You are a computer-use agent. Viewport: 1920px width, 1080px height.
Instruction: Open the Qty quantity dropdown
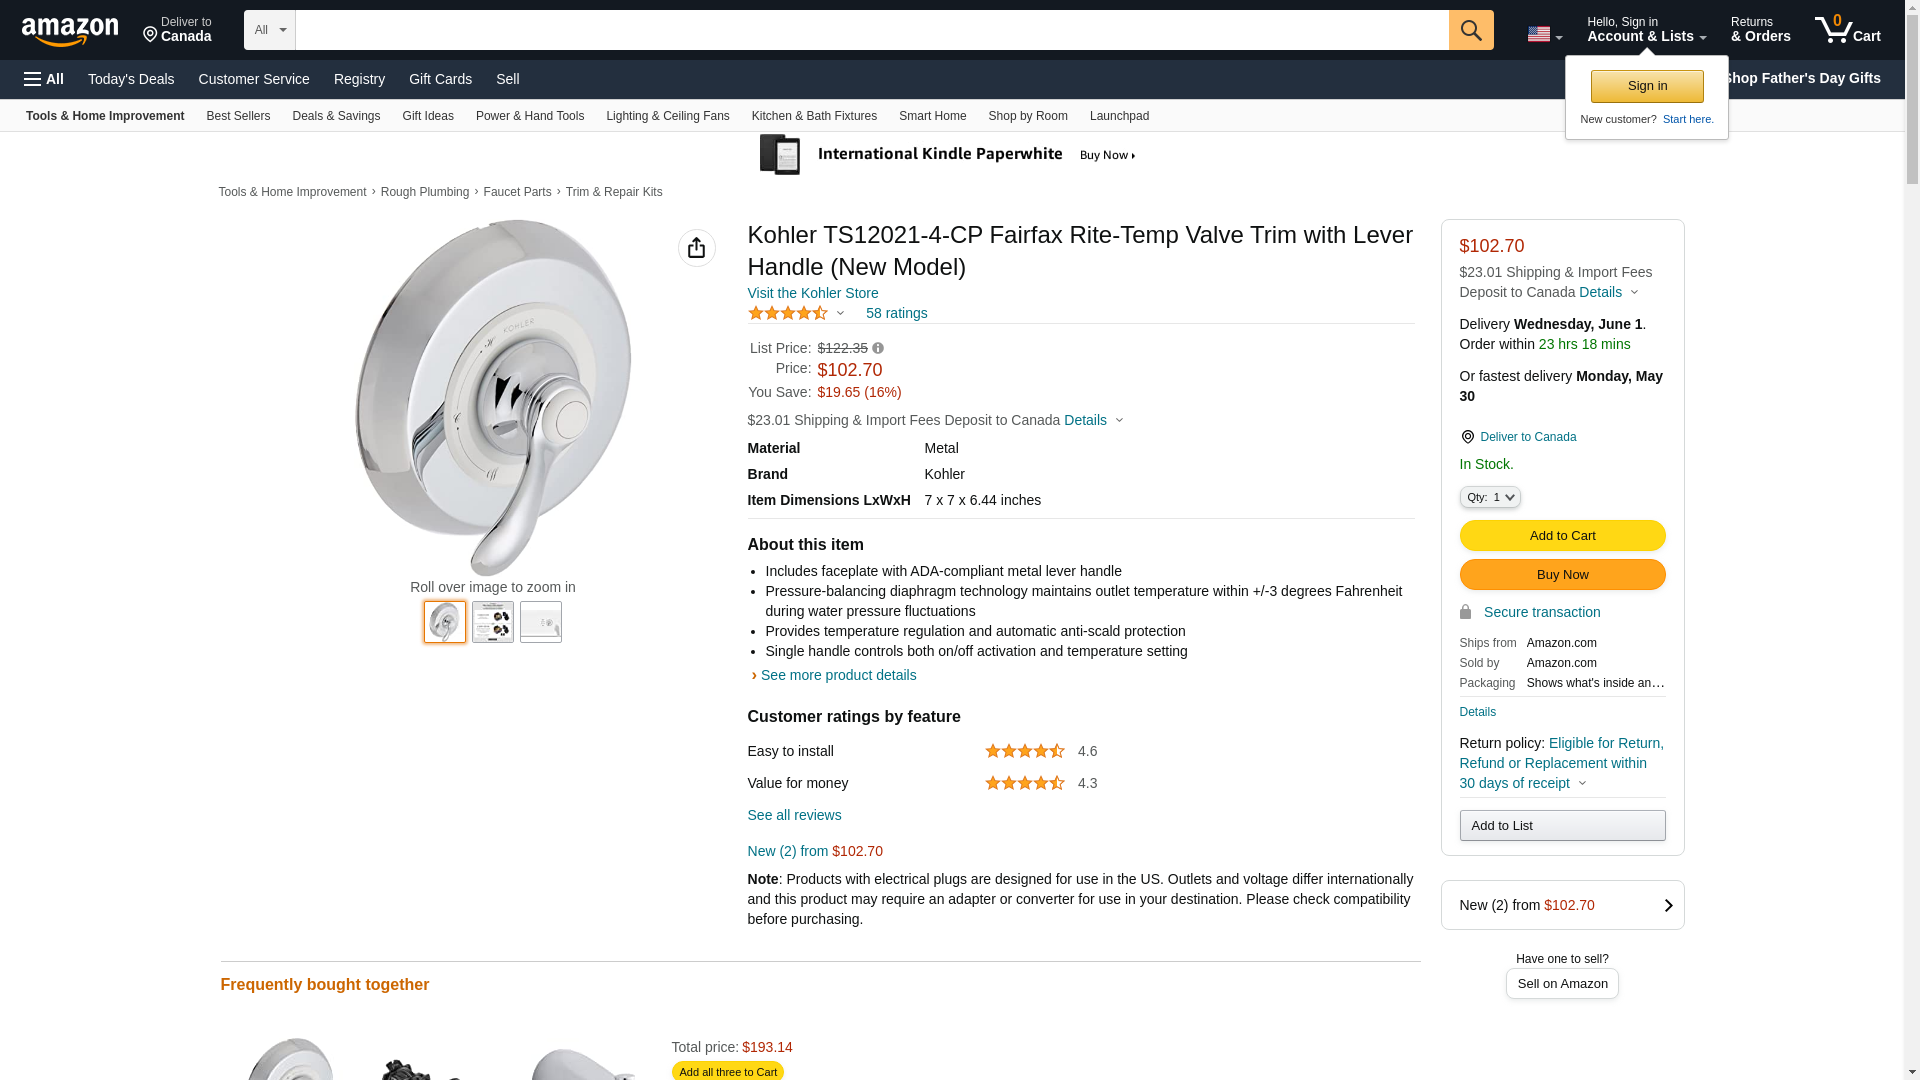(1489, 497)
